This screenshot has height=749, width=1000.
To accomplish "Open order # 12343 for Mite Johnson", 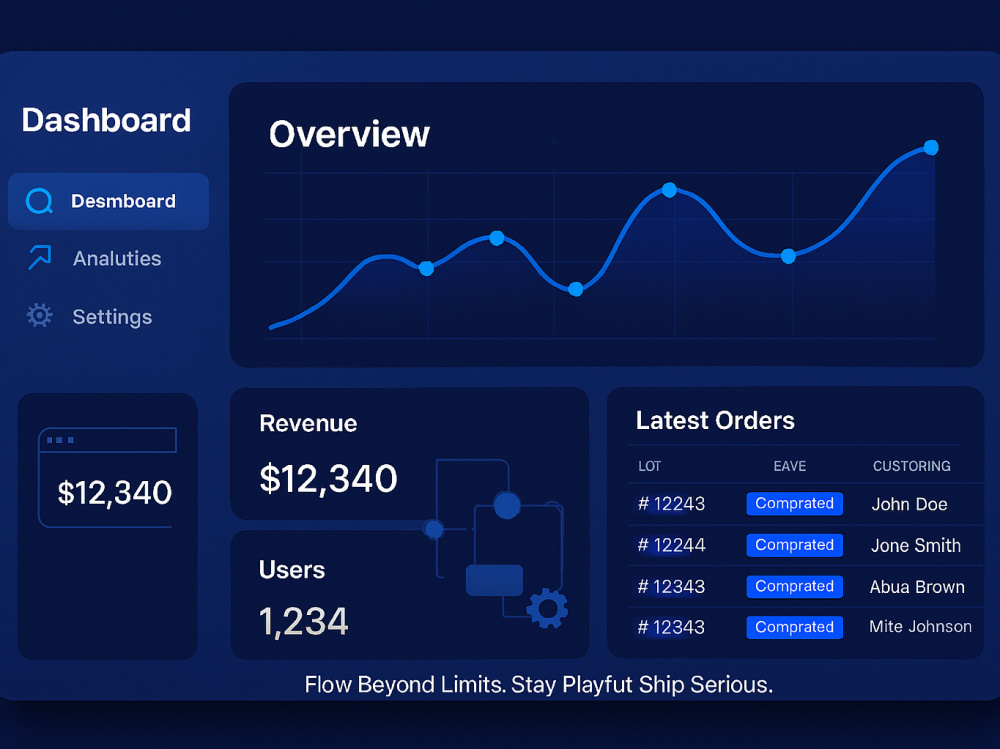I will [x=672, y=628].
